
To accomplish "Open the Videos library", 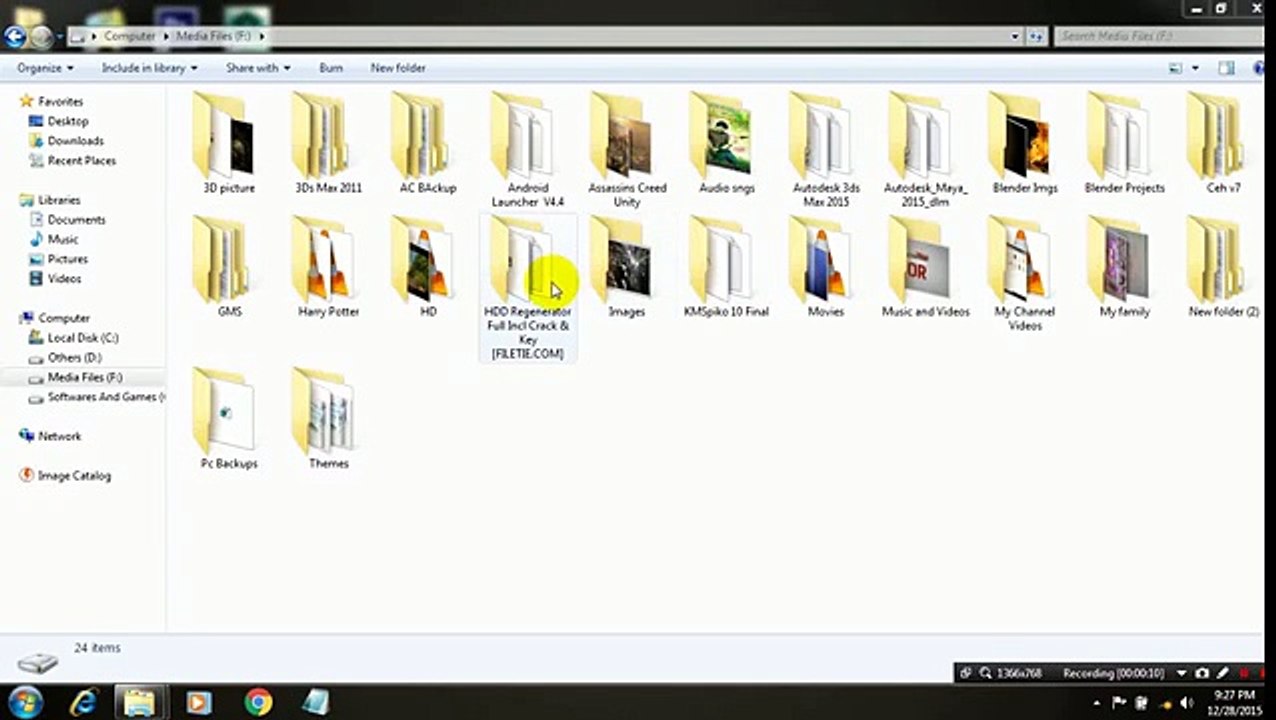I will click(x=64, y=278).
